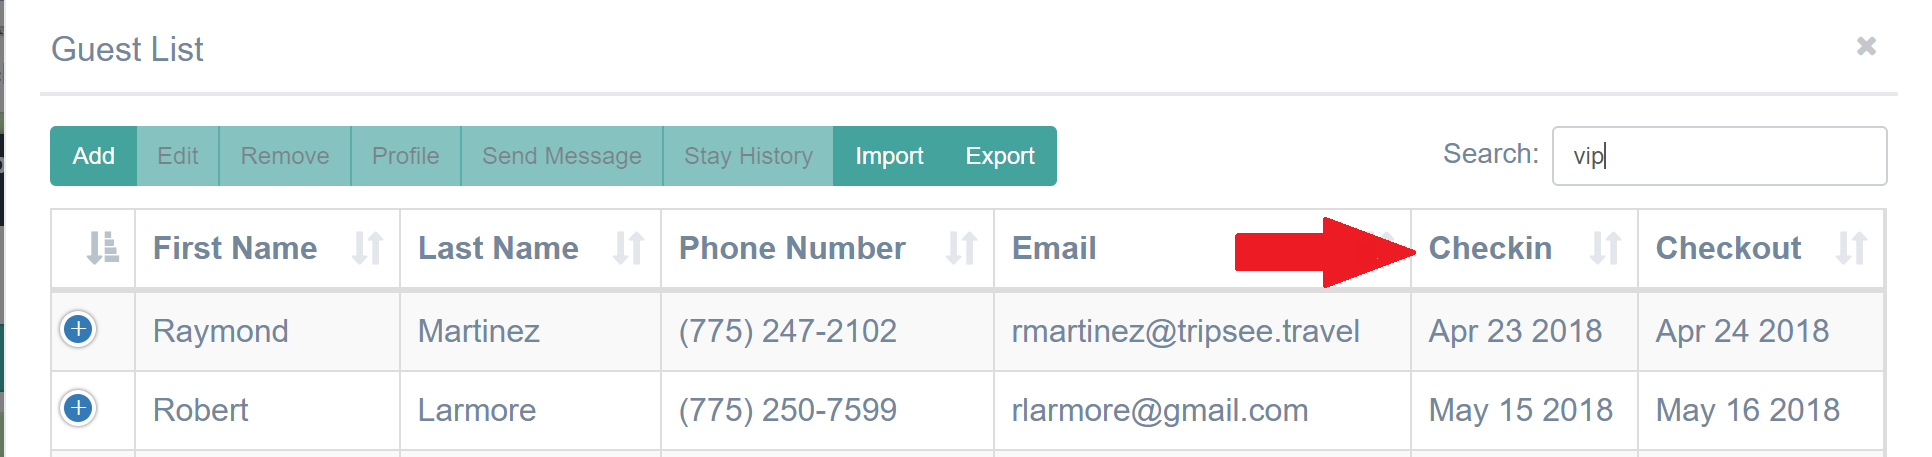Click the Remove button
This screenshot has height=457, width=1932.
click(x=285, y=156)
